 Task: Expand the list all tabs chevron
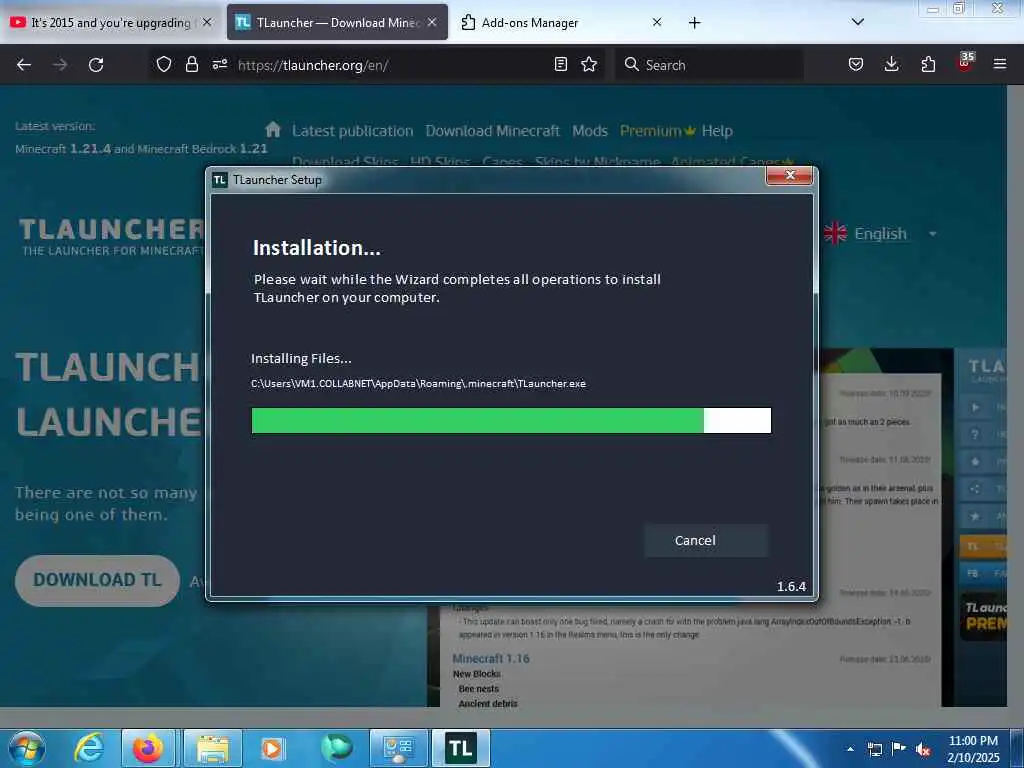pyautogui.click(x=857, y=22)
